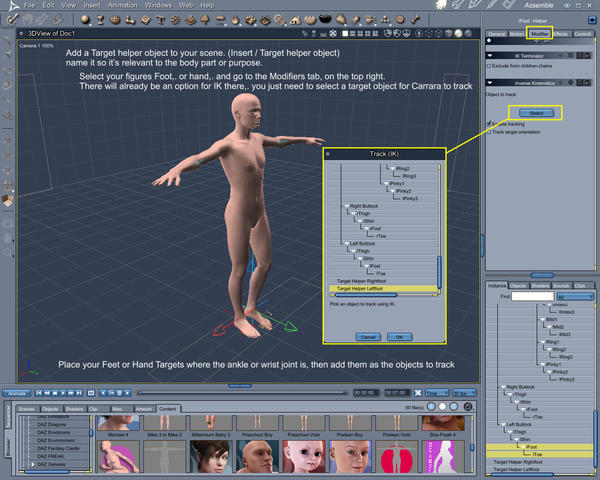Click the flame fire object icon
This screenshot has width=600, height=480.
[x=235, y=19]
